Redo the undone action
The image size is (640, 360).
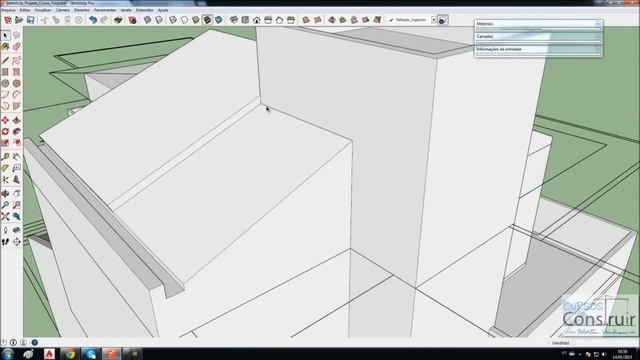104,20
